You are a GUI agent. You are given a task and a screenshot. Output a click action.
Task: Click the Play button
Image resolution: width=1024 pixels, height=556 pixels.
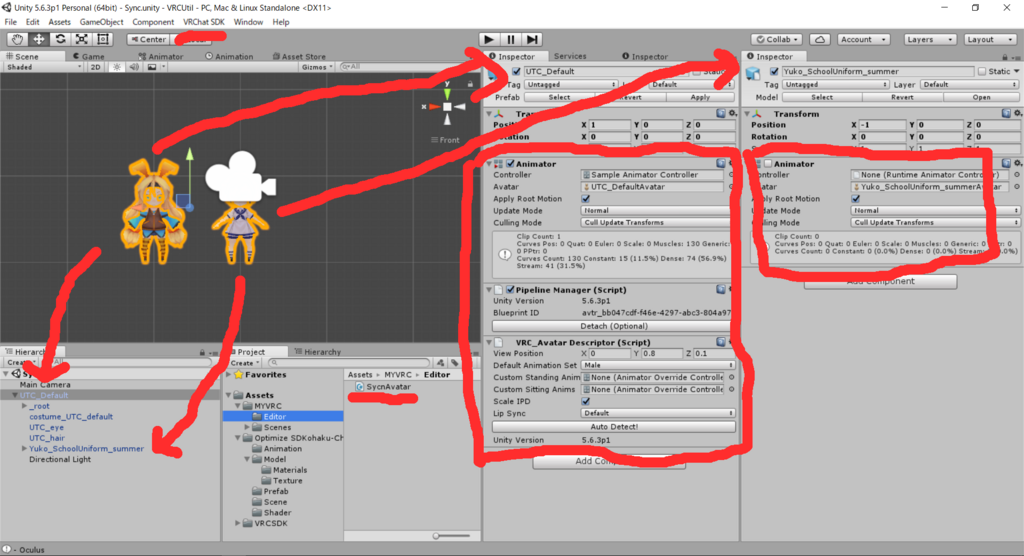(489, 39)
